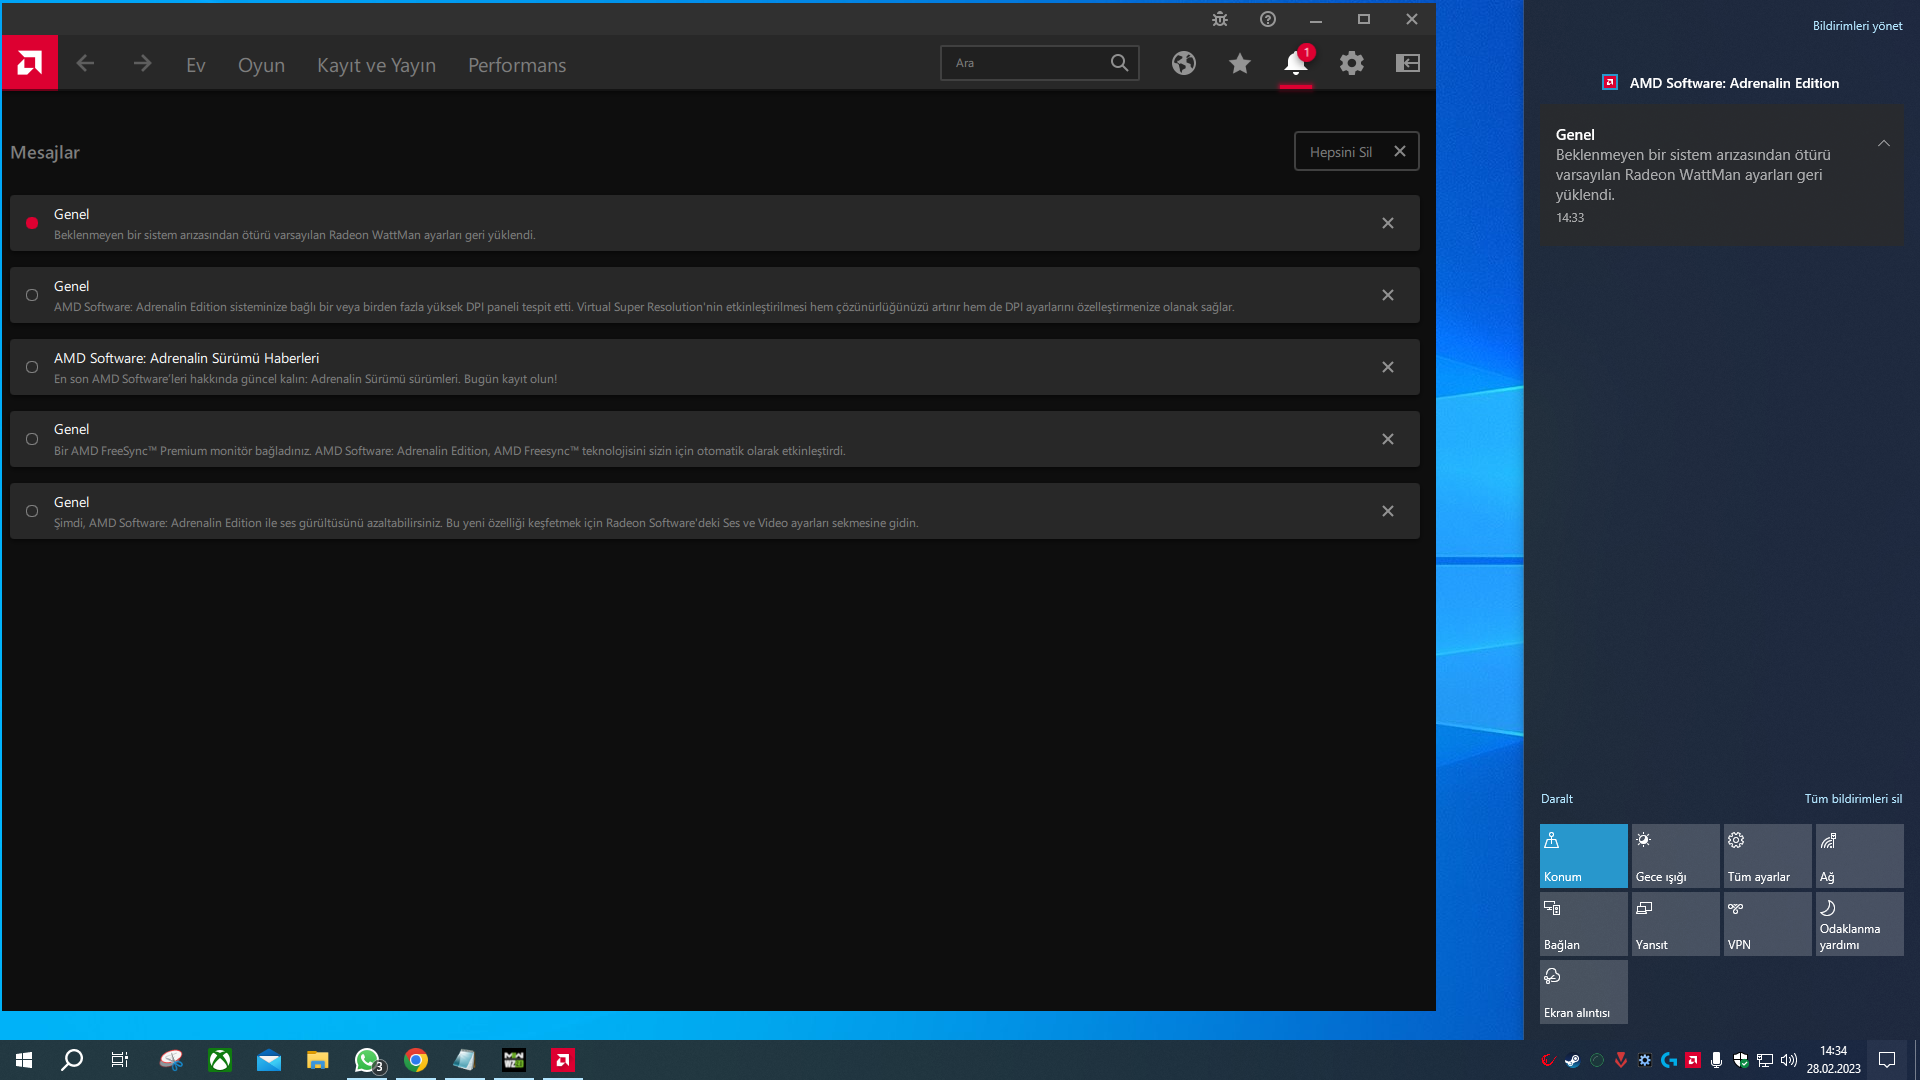
Task: Toggle Konum quick action tile
Action: 1583,856
